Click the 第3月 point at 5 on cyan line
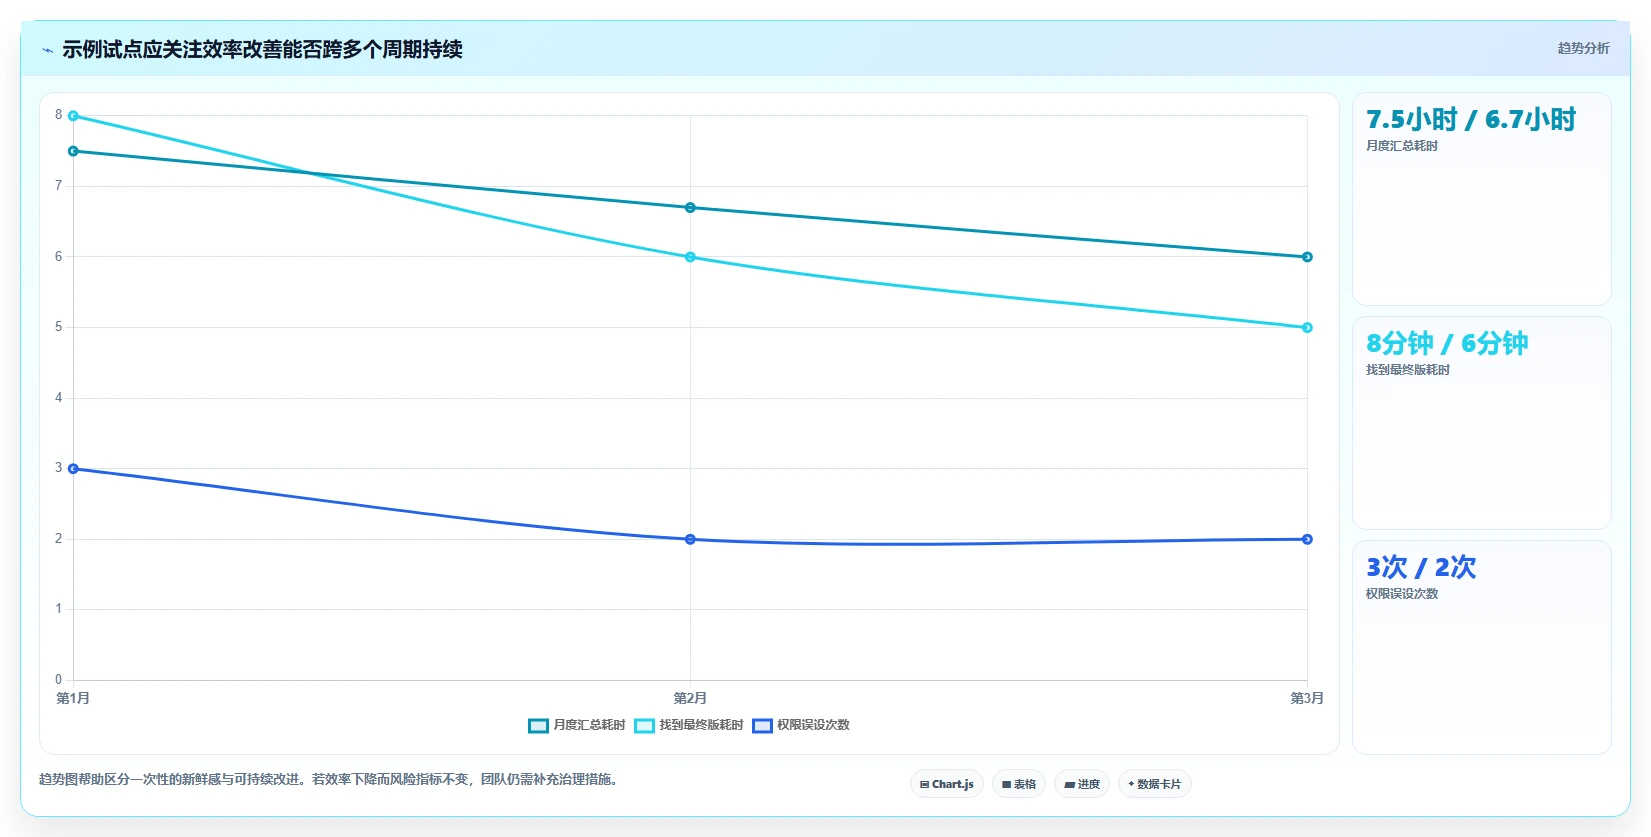Viewport: 1651px width, 837px height. coord(1307,328)
